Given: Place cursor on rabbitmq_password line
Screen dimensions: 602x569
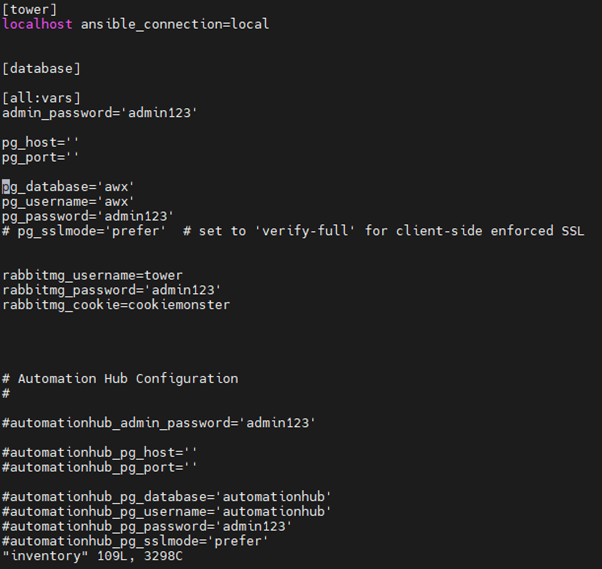Looking at the screenshot, I should tap(111, 290).
